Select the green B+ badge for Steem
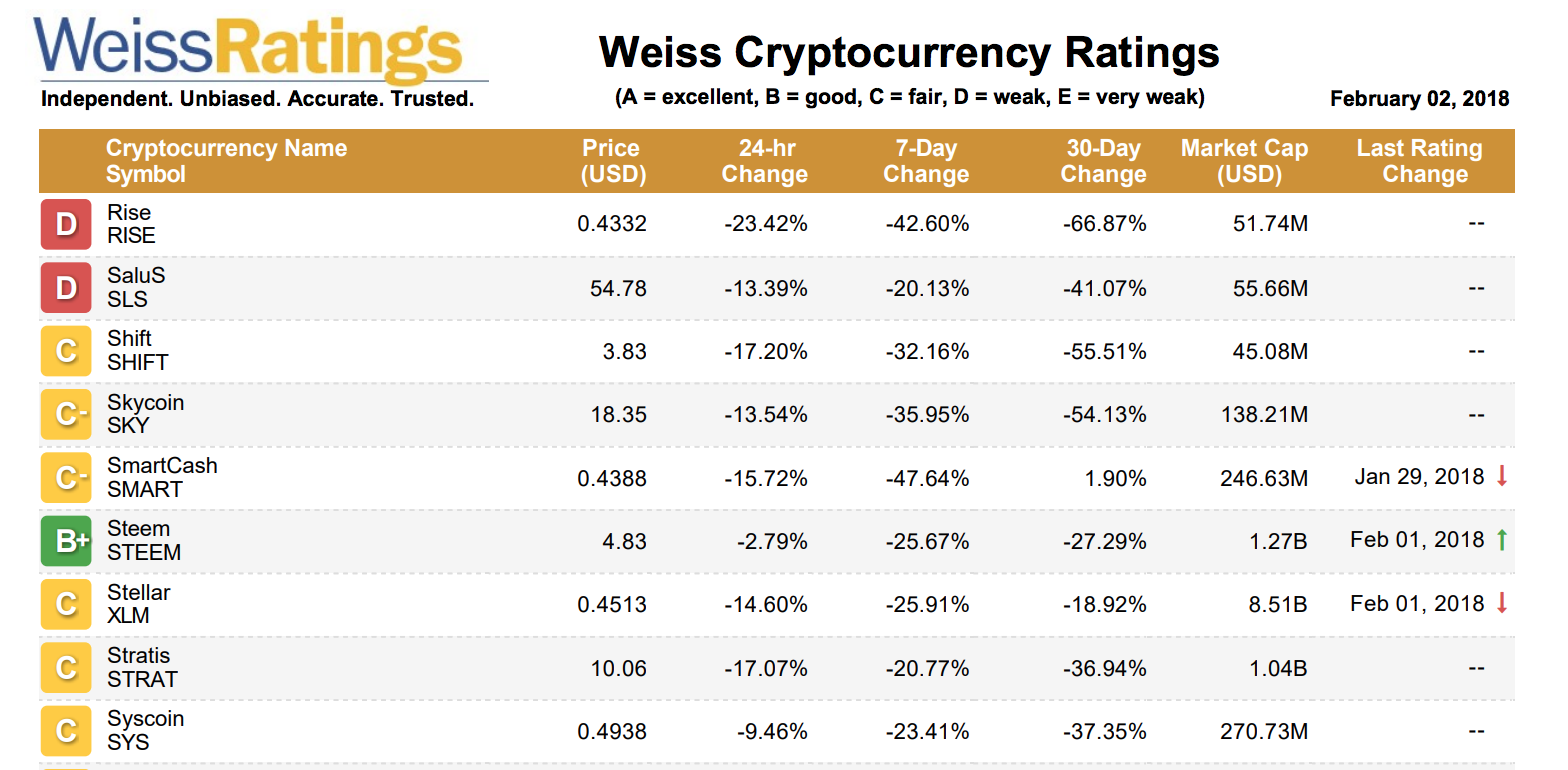This screenshot has width=1568, height=770. [66, 541]
